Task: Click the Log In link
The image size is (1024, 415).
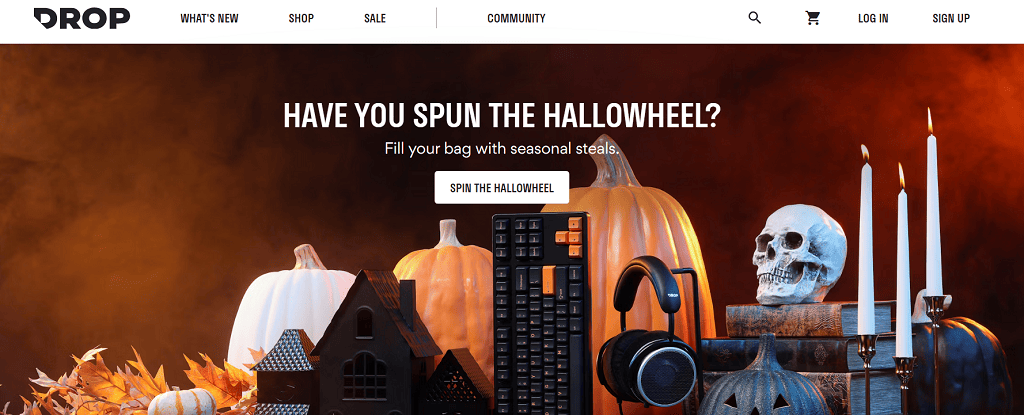Action: pos(873,18)
